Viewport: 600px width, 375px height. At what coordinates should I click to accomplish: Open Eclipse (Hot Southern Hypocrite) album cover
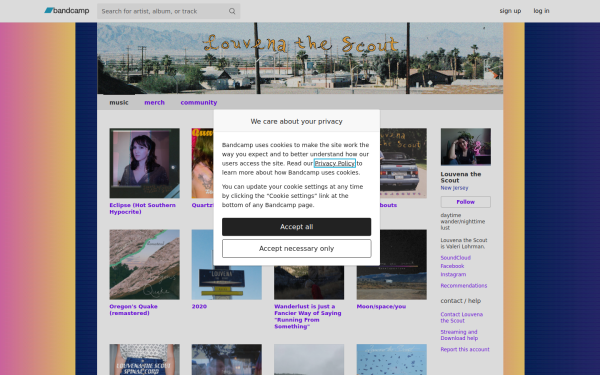[144, 163]
